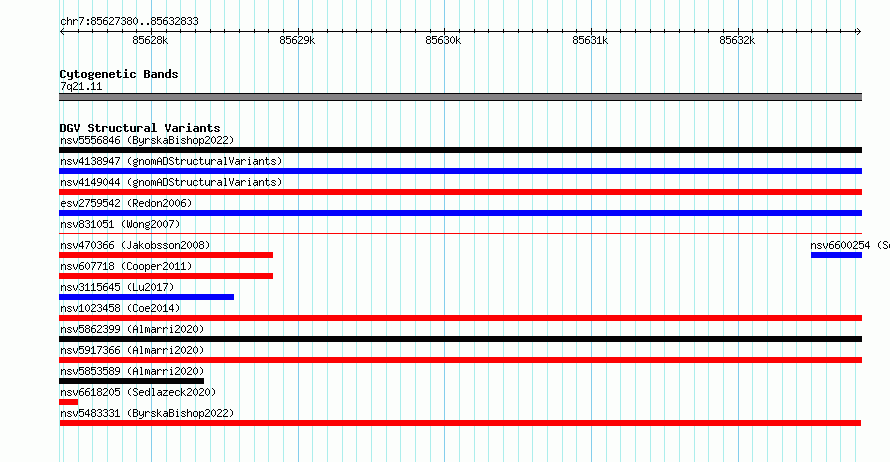Open the nsv1023458 (Coe2014) label
This screenshot has width=890, height=462.
pos(120,308)
